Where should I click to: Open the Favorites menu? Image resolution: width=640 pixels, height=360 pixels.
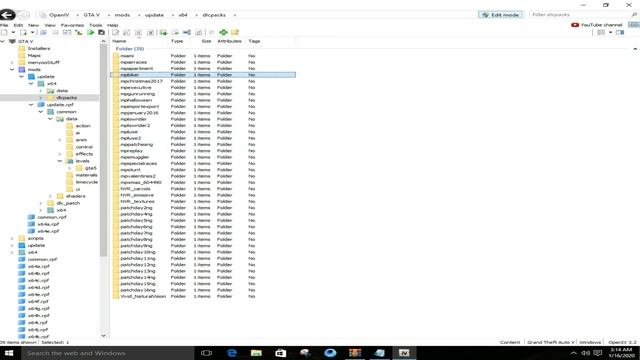coord(72,25)
